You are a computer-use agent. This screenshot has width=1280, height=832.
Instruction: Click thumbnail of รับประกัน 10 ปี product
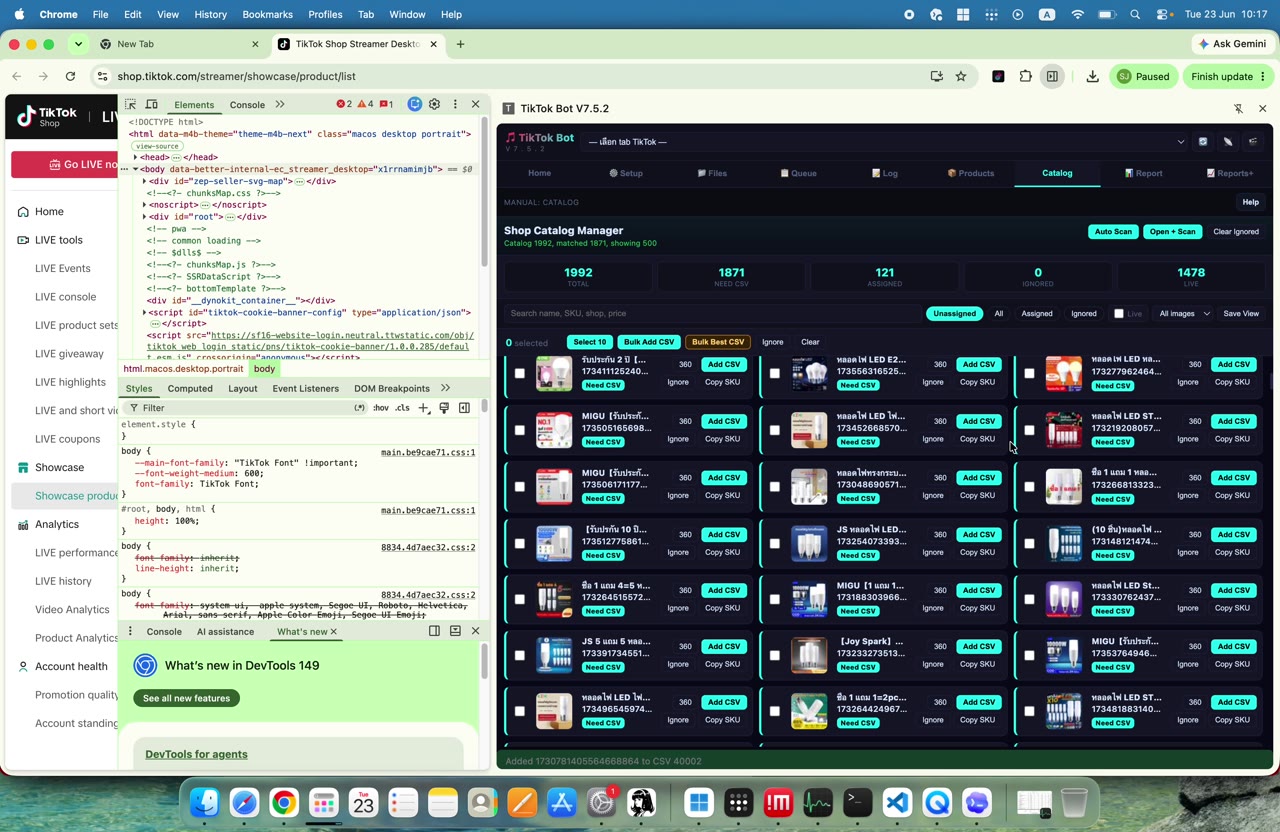pos(554,543)
